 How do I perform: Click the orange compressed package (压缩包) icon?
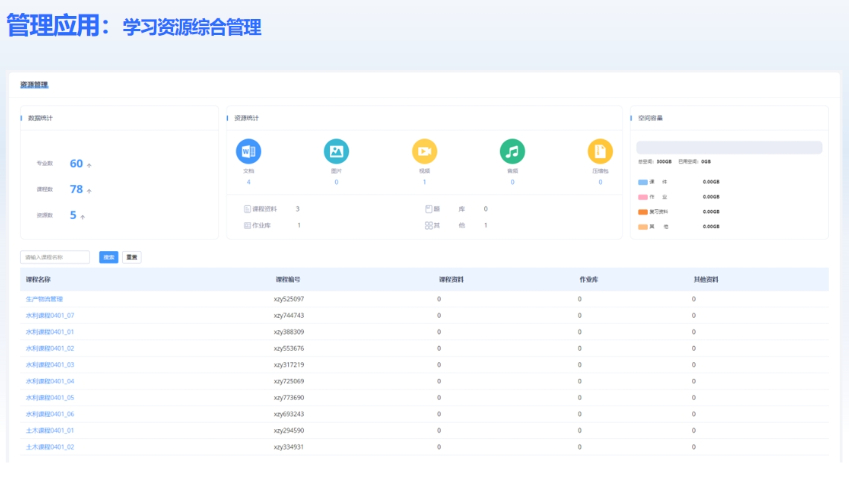click(x=600, y=151)
